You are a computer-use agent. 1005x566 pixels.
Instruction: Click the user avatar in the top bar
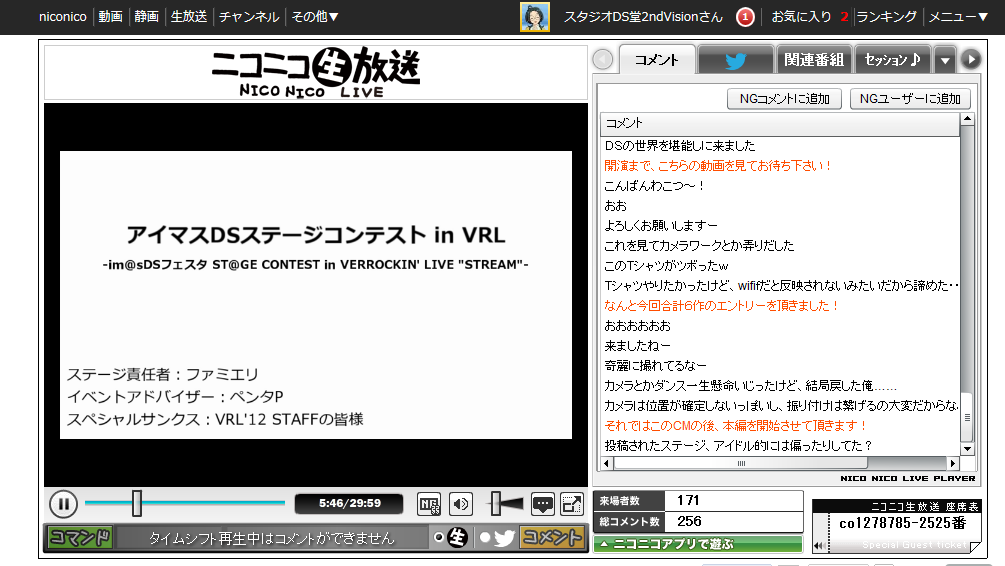click(x=535, y=17)
